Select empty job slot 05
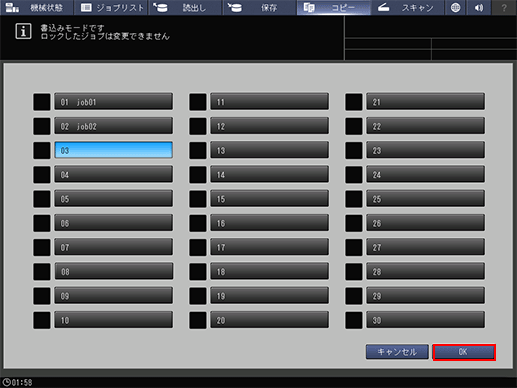 [113, 199]
